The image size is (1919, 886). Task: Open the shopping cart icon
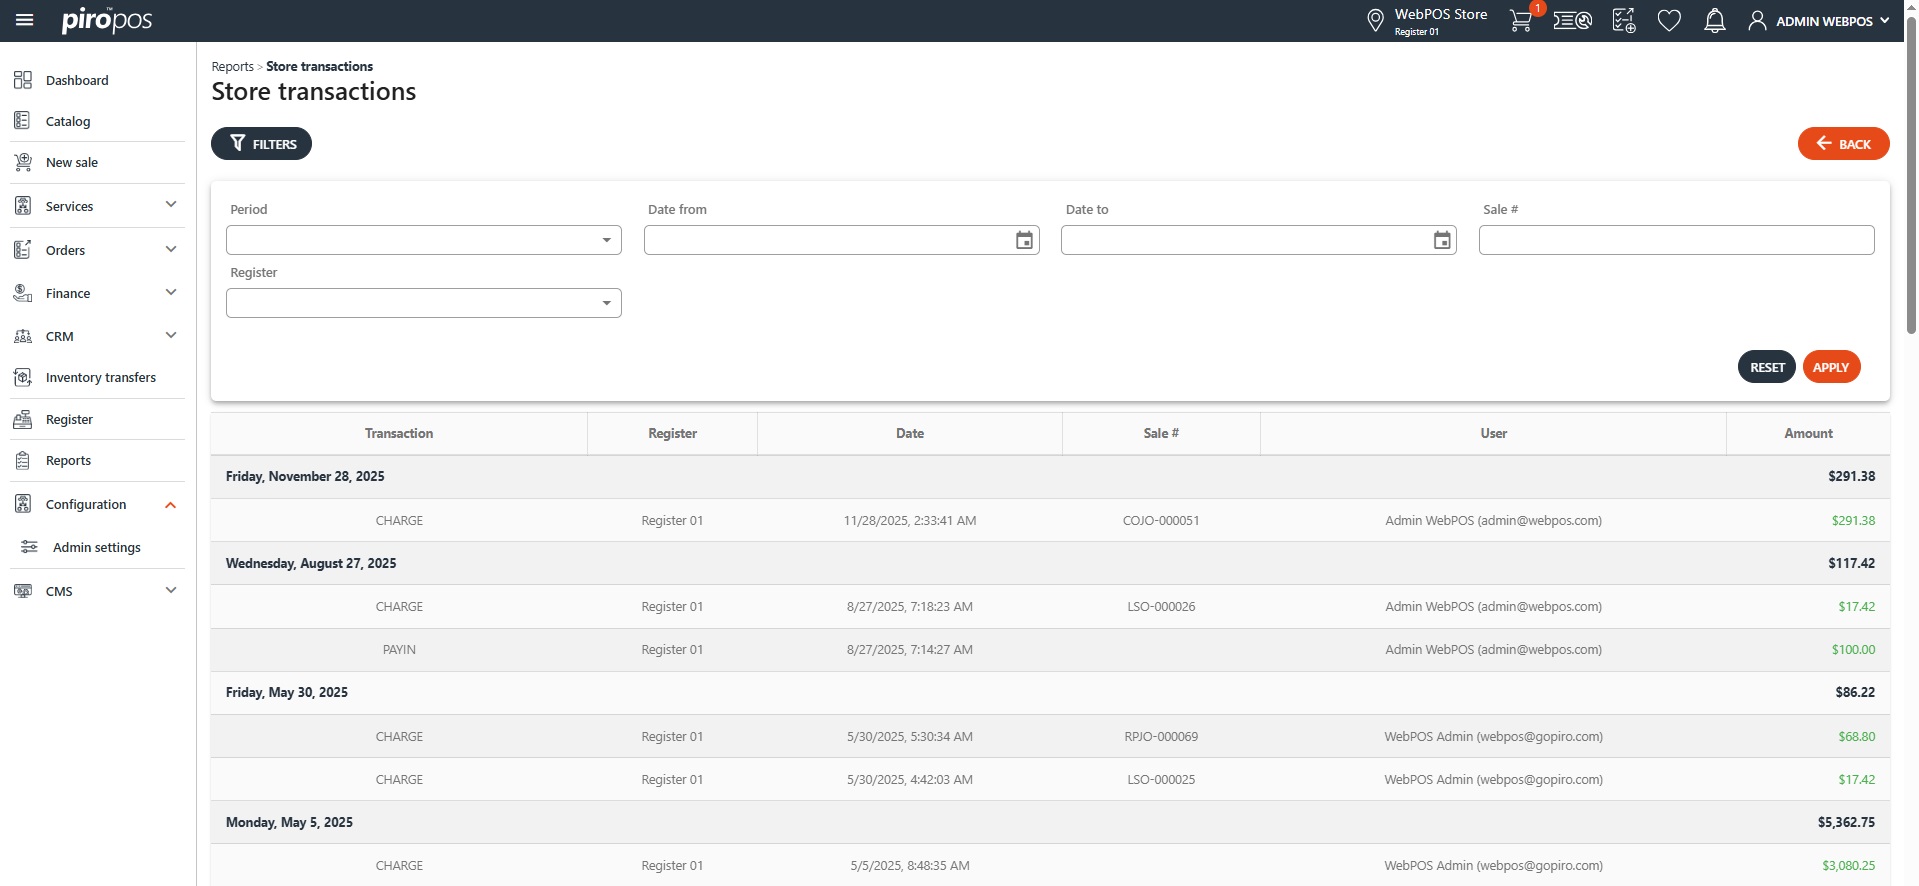coord(1520,21)
